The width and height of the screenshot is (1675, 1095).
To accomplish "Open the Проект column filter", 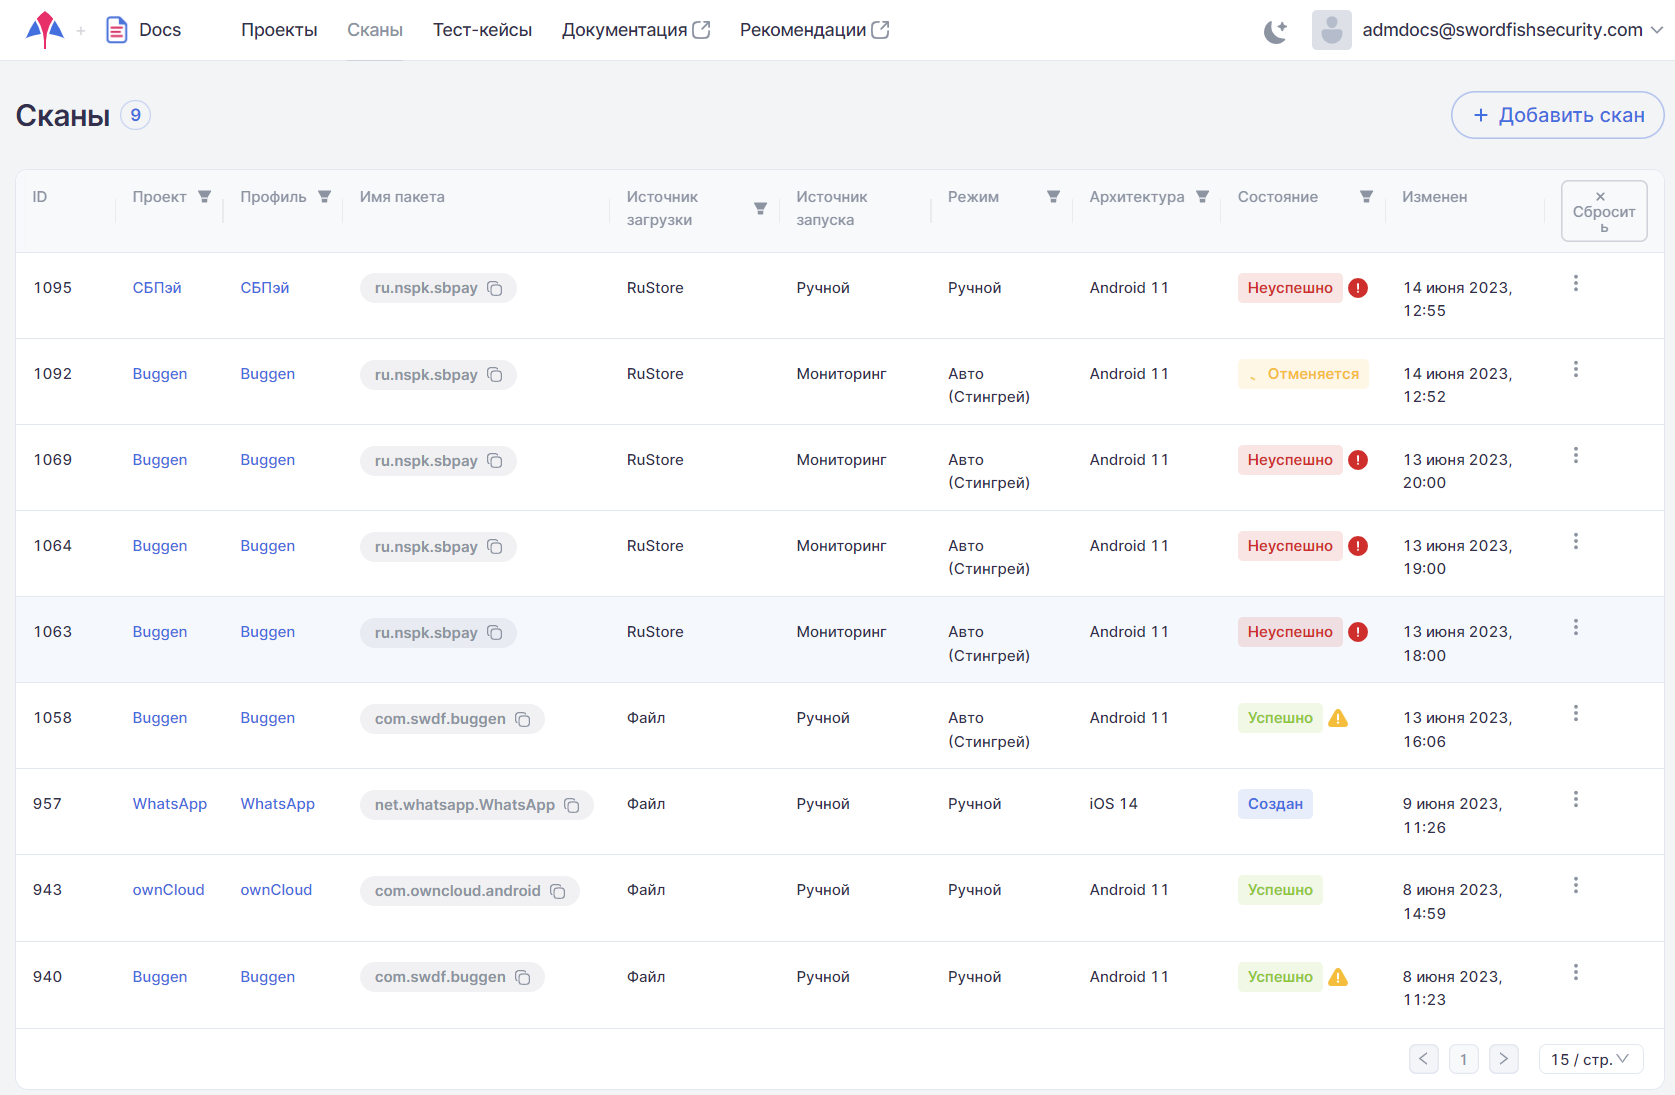I will tap(204, 197).
